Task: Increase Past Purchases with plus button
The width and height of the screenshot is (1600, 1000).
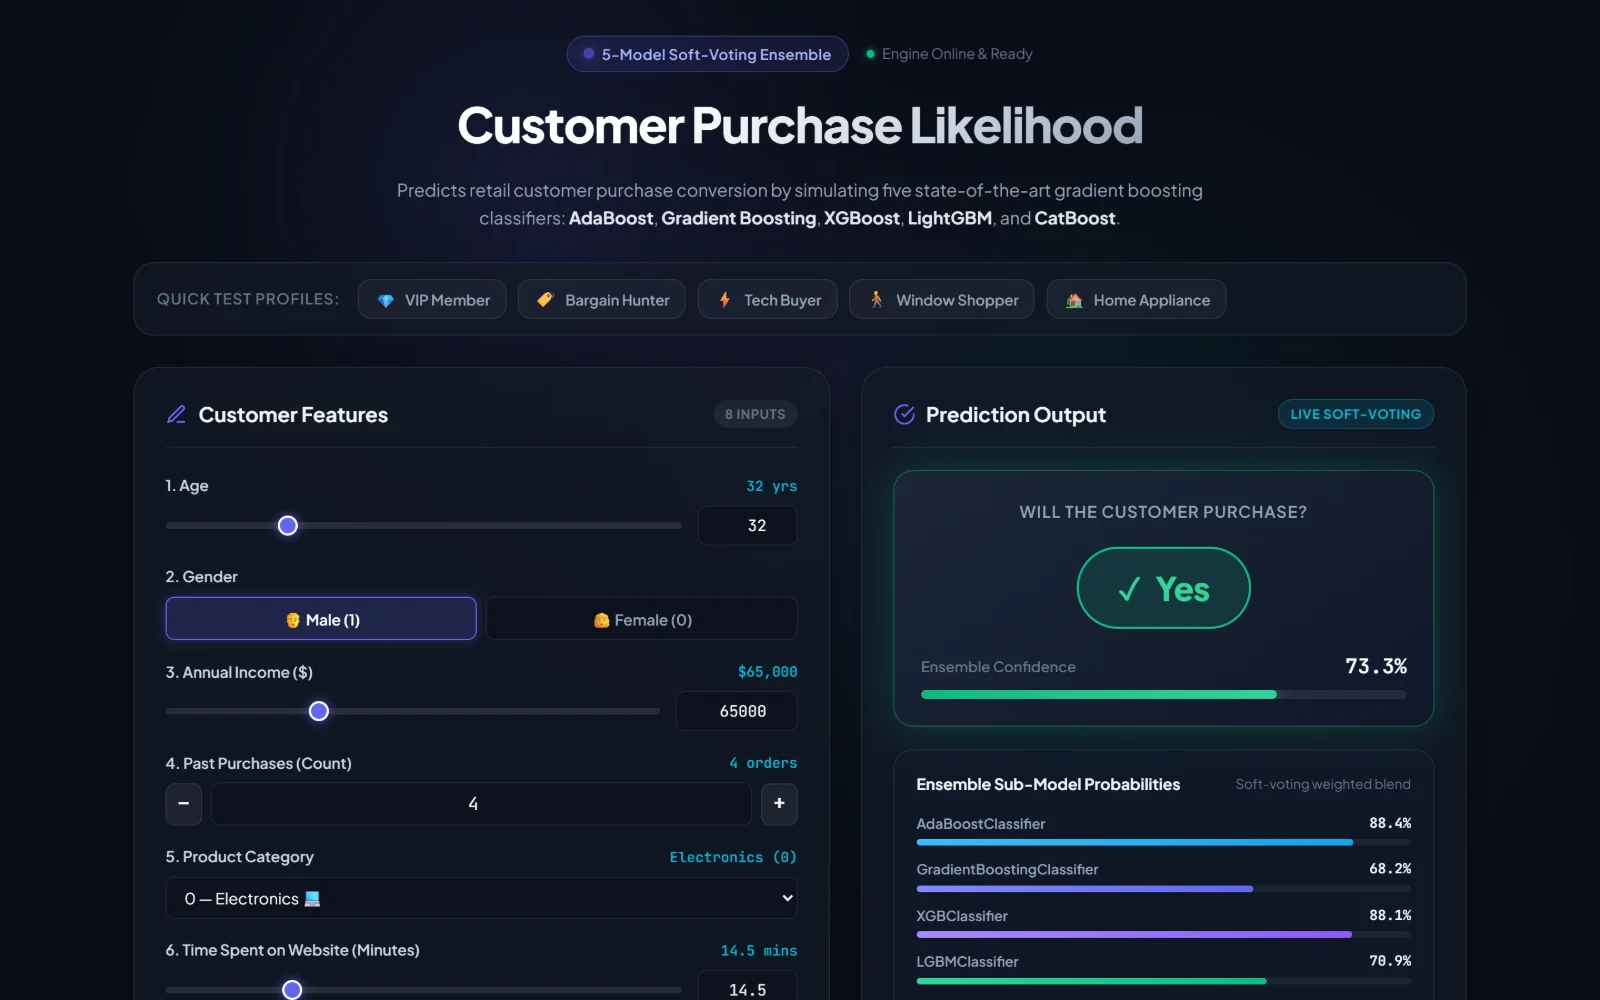Action: 779,804
